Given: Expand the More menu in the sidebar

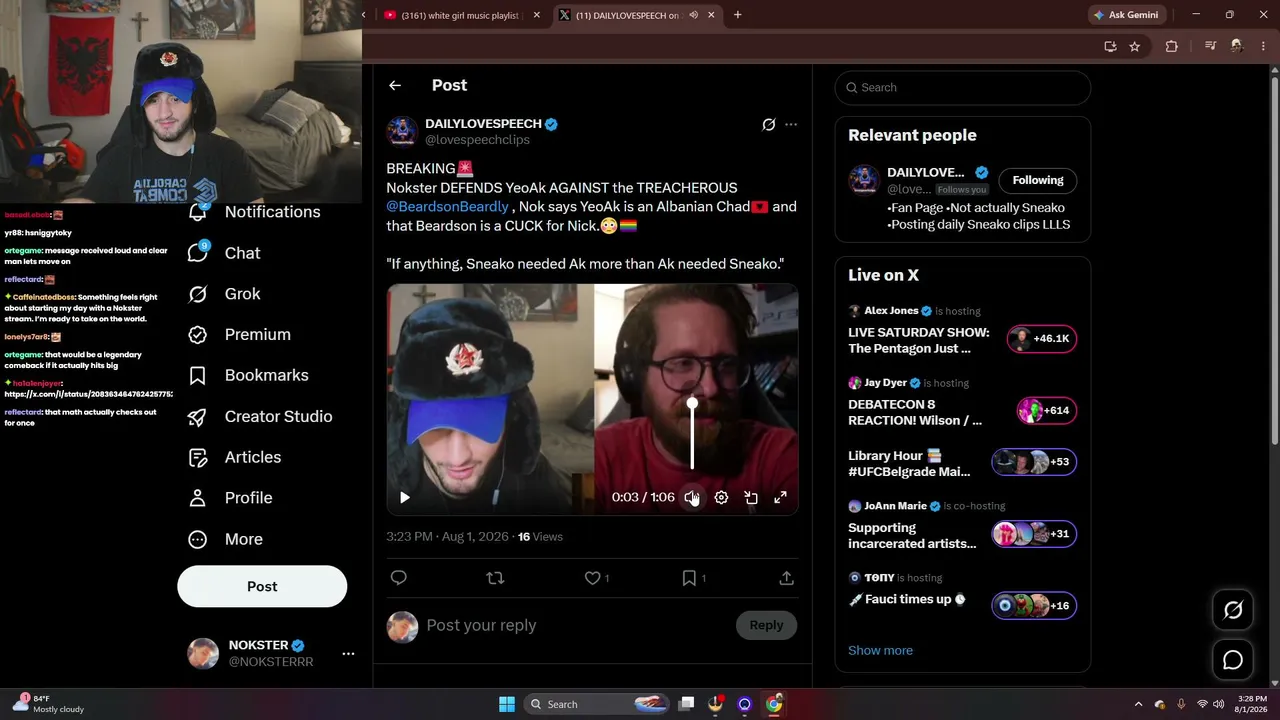Looking at the screenshot, I should (225, 539).
